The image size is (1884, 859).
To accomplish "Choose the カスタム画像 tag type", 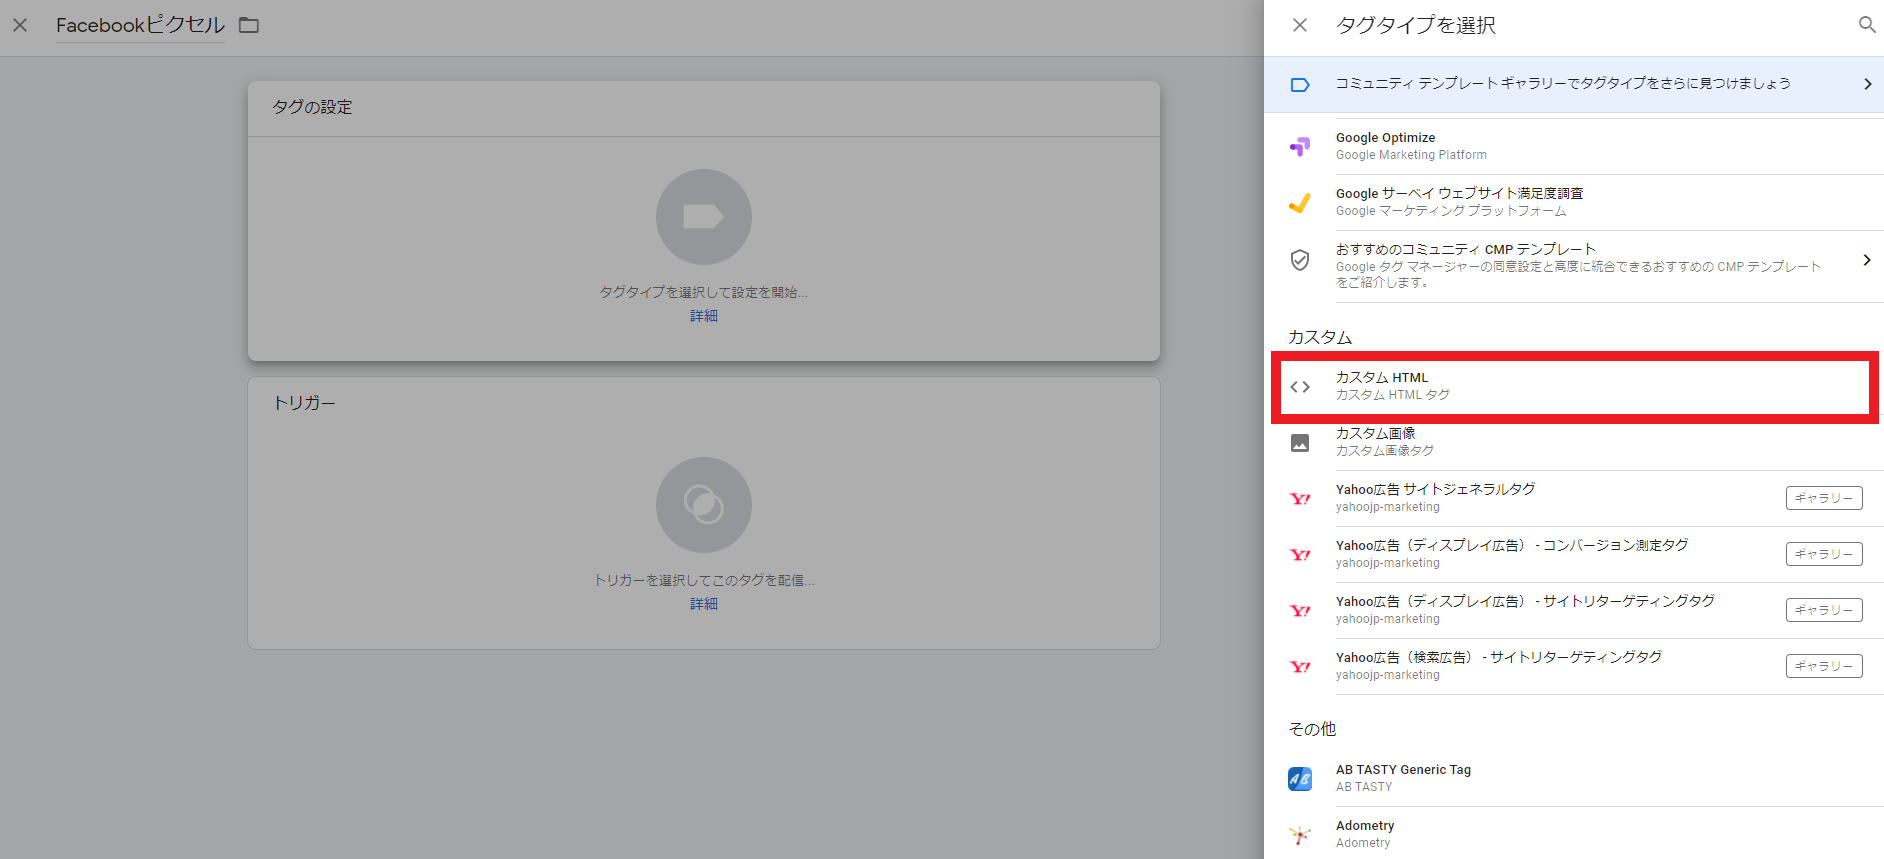I will pyautogui.click(x=1574, y=442).
